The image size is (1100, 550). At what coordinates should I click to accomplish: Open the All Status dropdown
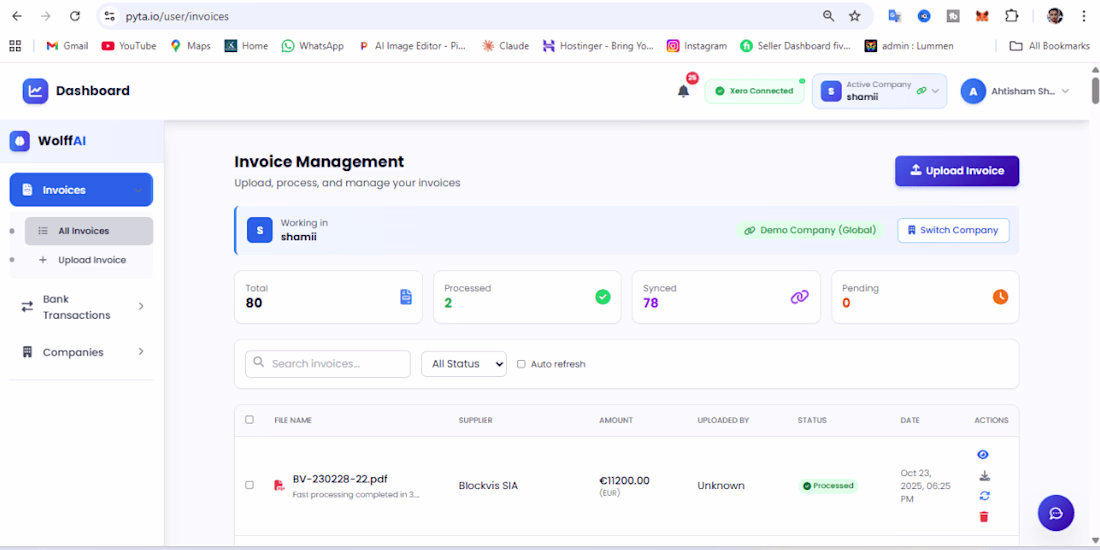(464, 363)
